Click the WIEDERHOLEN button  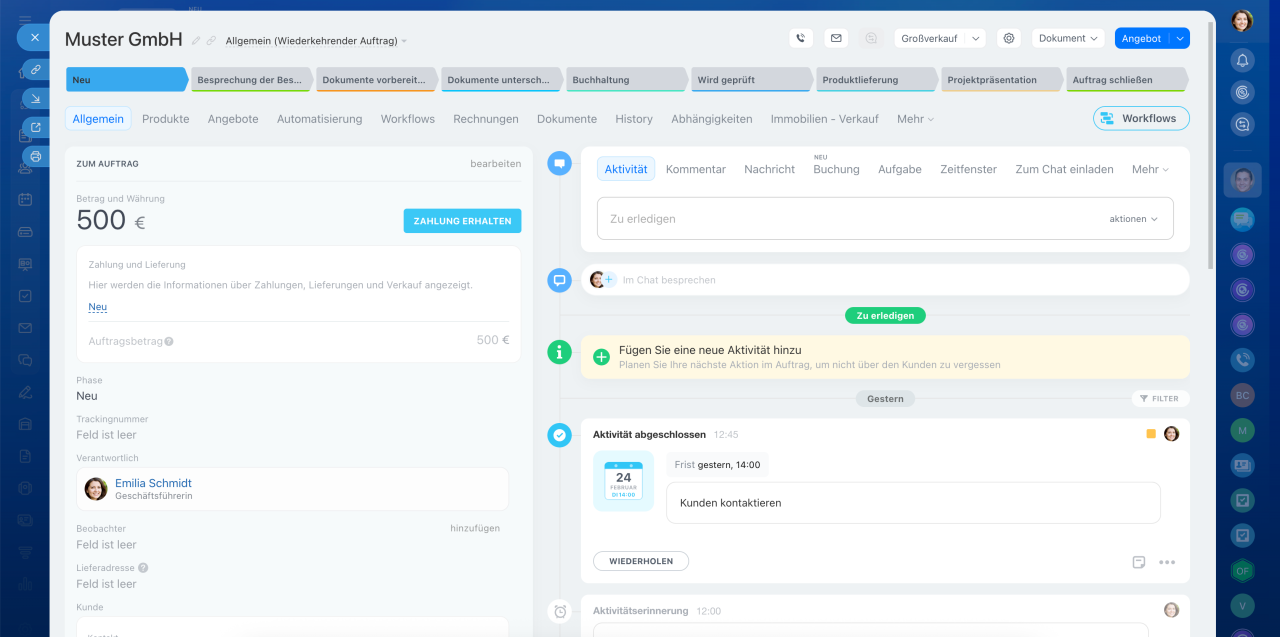tap(640, 561)
